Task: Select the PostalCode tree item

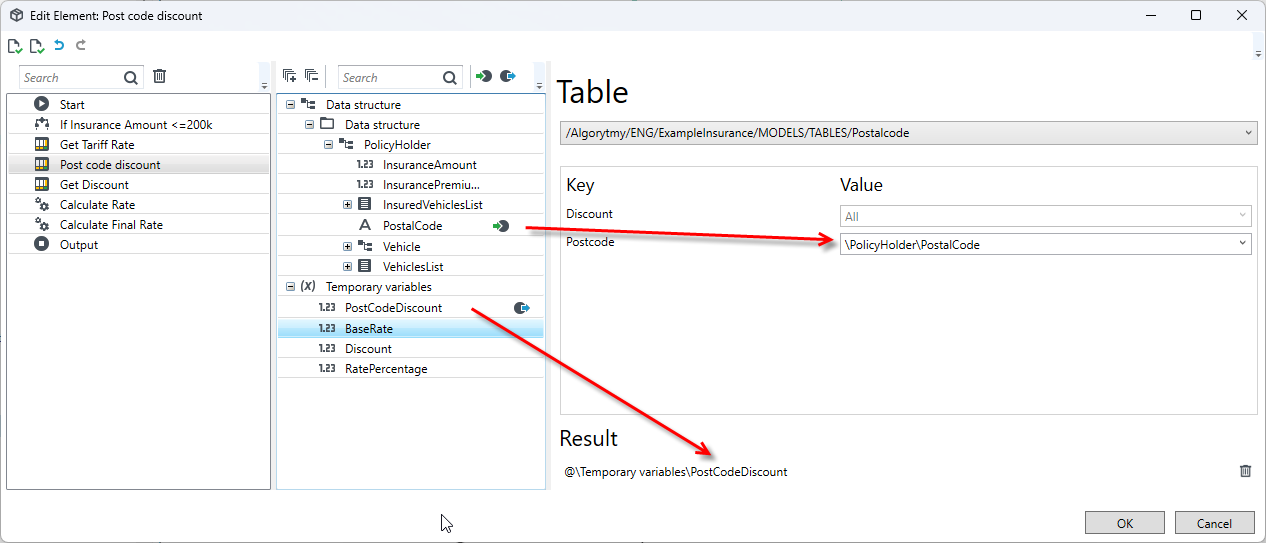Action: [412, 226]
